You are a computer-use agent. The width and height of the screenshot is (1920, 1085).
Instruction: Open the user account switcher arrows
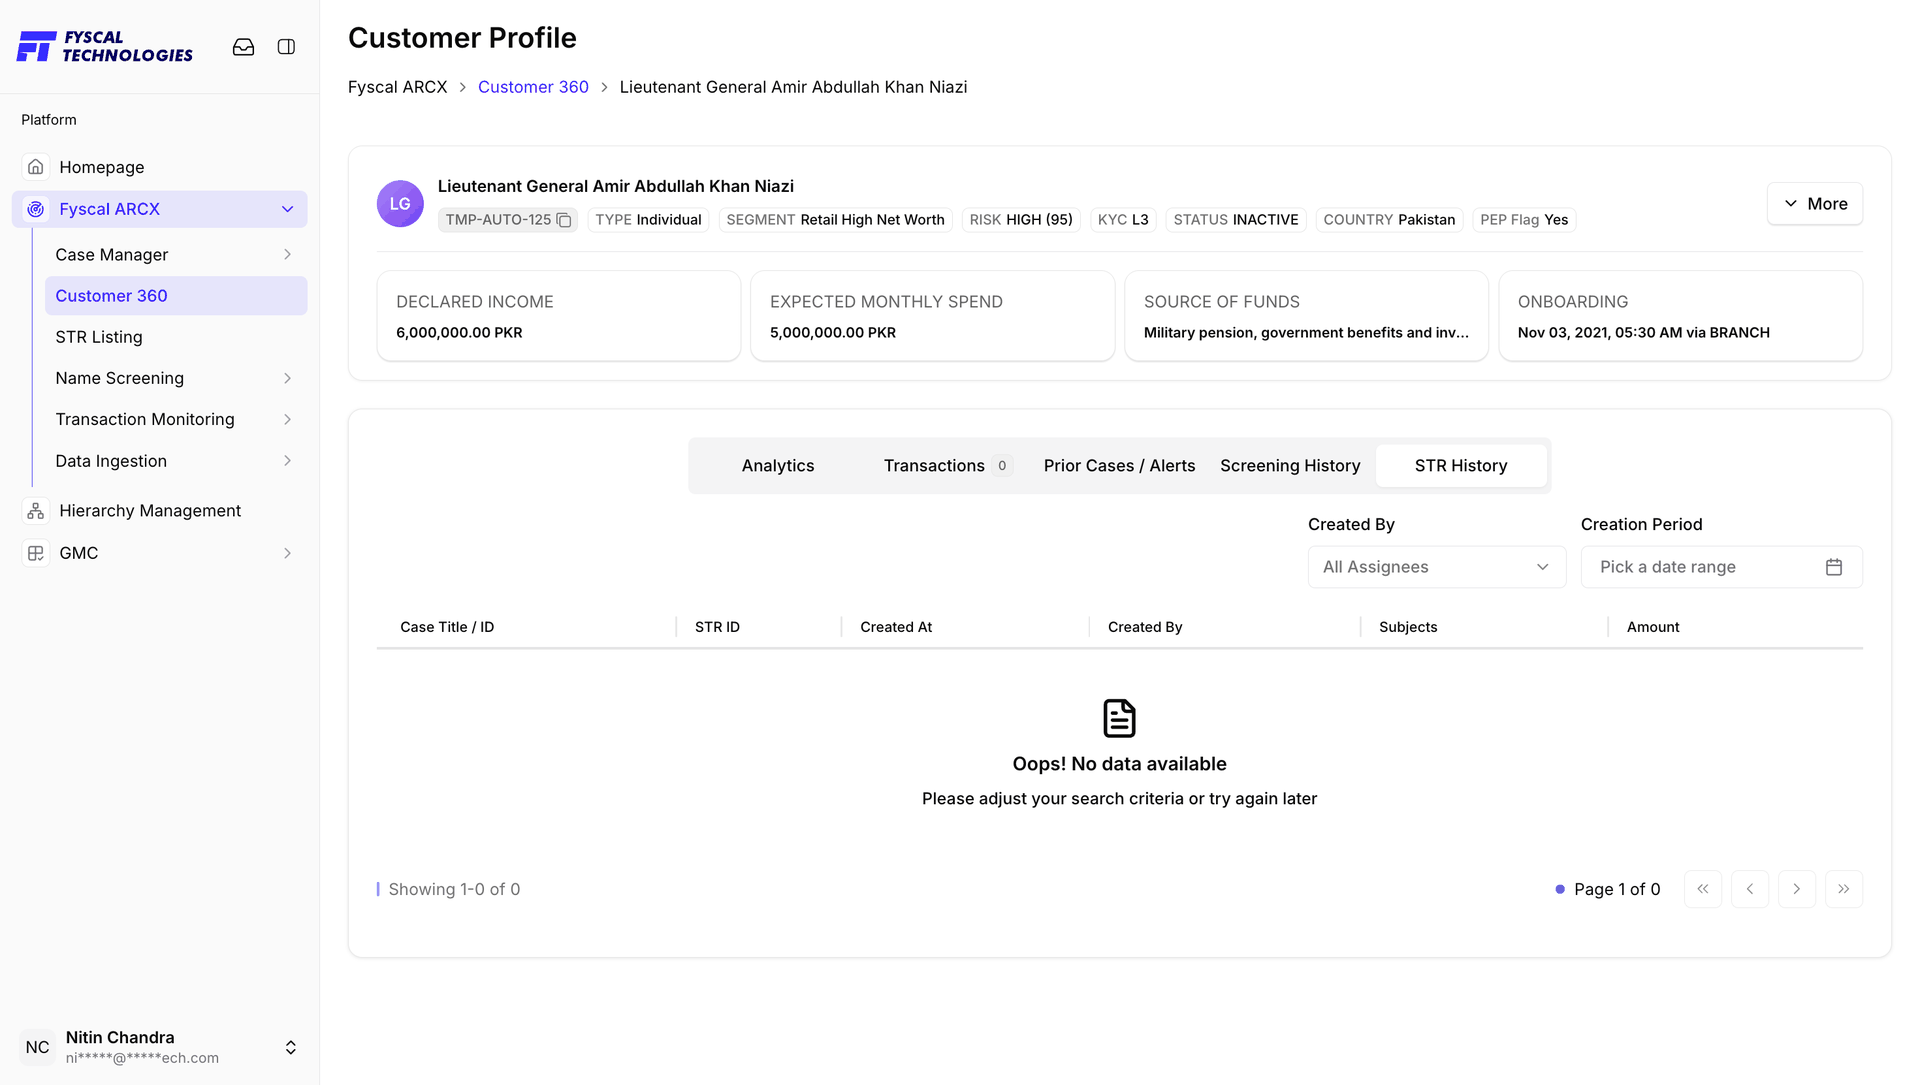pos(291,1047)
